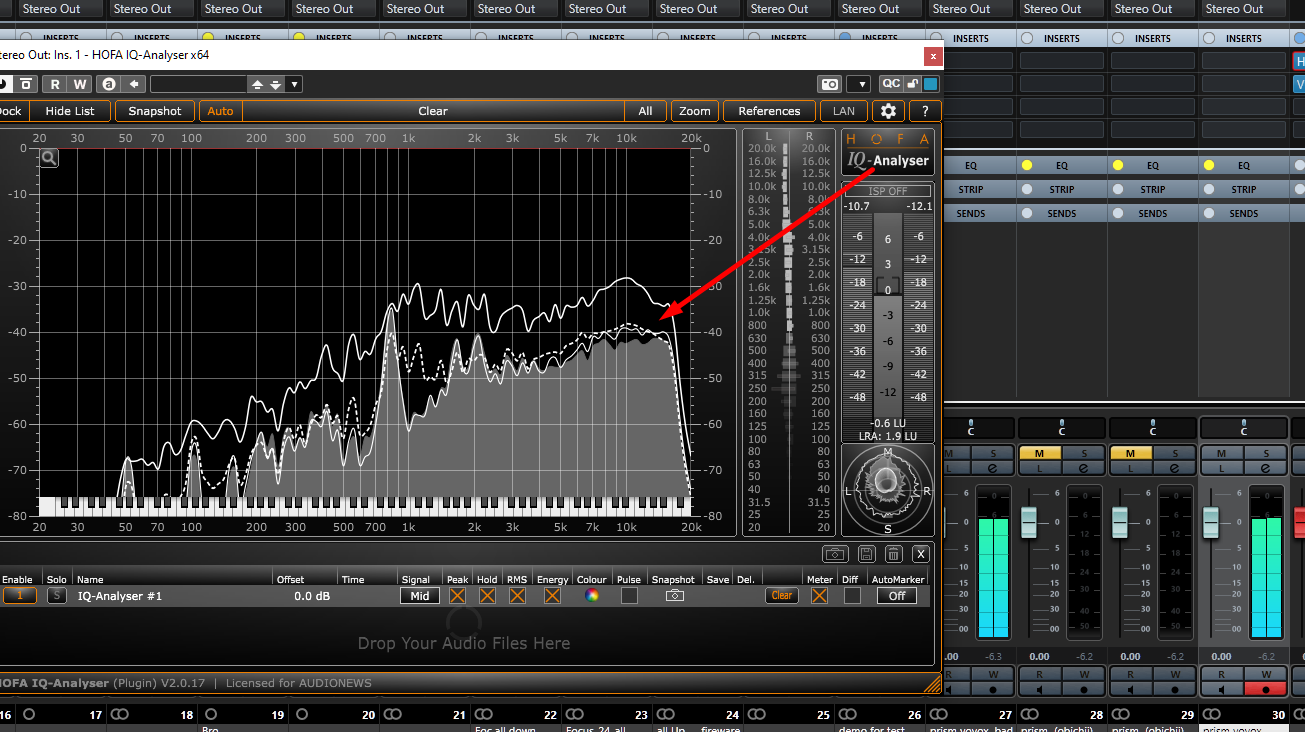
Task: Click channel 30 pan control
Action: coord(1244,428)
